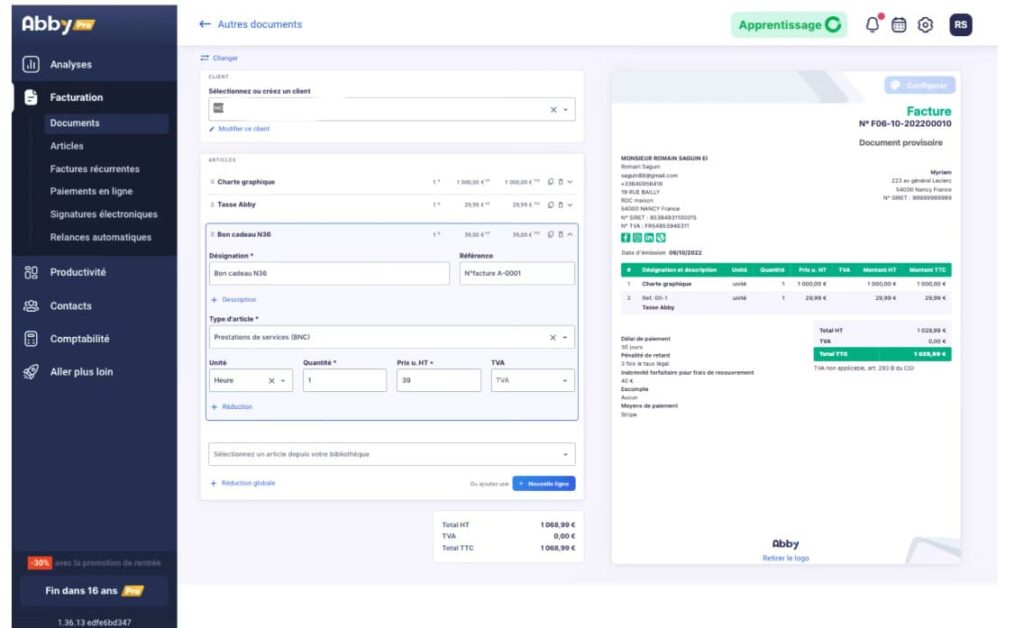Viewport: 1024px width, 628px height.
Task: Grab the drag handle of Charte graphique
Action: [x=212, y=182]
